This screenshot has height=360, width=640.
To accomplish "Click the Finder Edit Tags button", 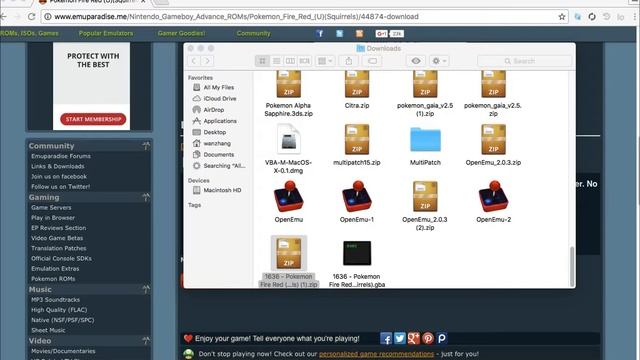I will (372, 61).
